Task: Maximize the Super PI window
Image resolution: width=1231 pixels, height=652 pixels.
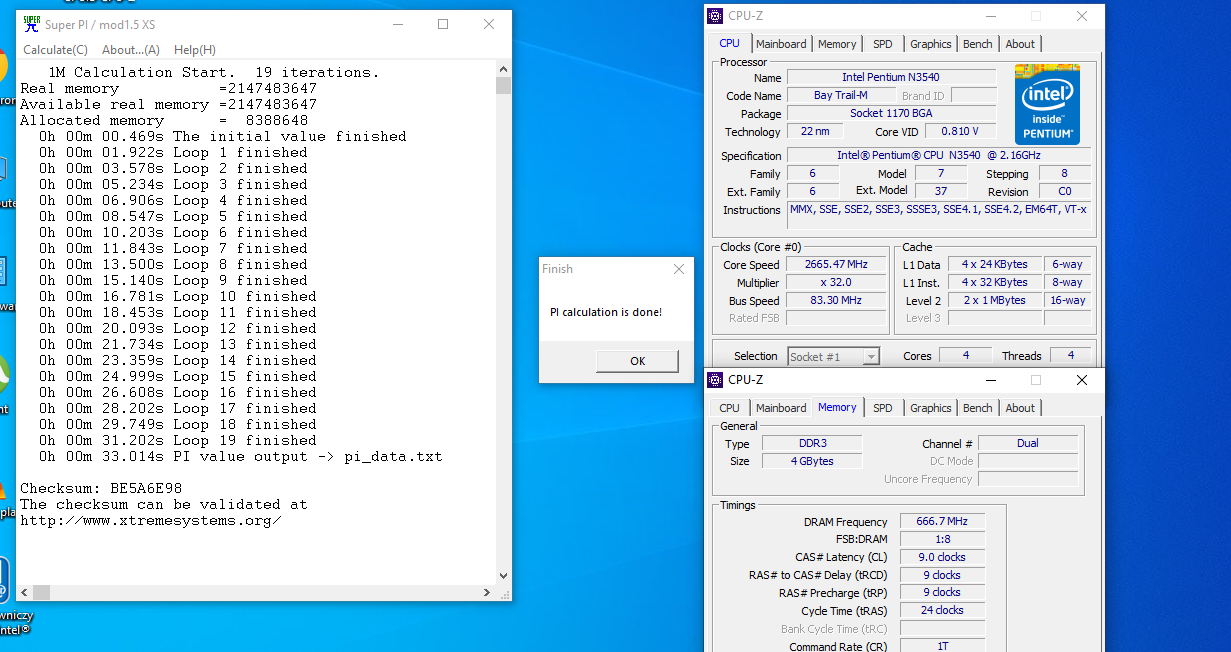Action: pos(443,24)
